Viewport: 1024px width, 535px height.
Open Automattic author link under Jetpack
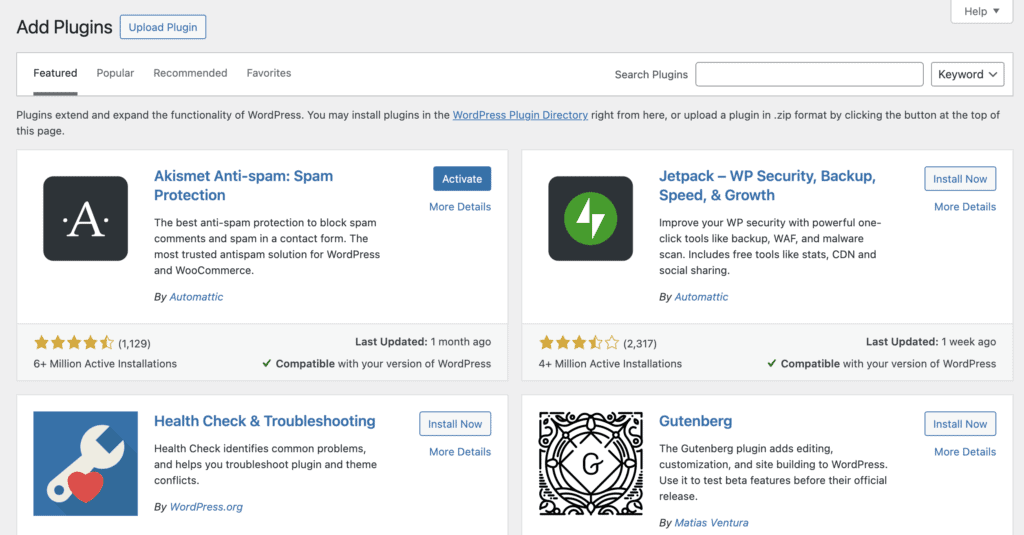coord(701,297)
